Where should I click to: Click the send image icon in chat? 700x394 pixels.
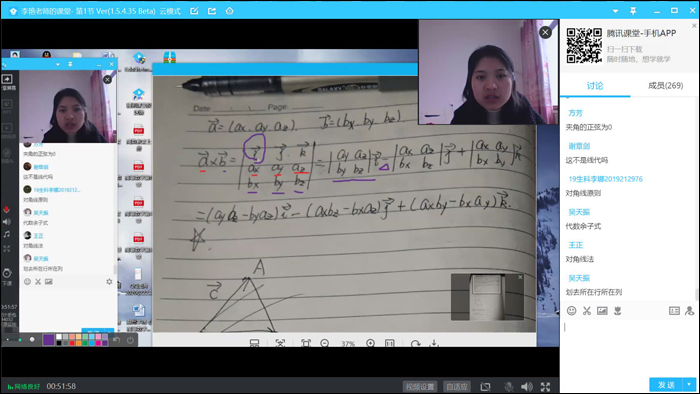[x=602, y=311]
